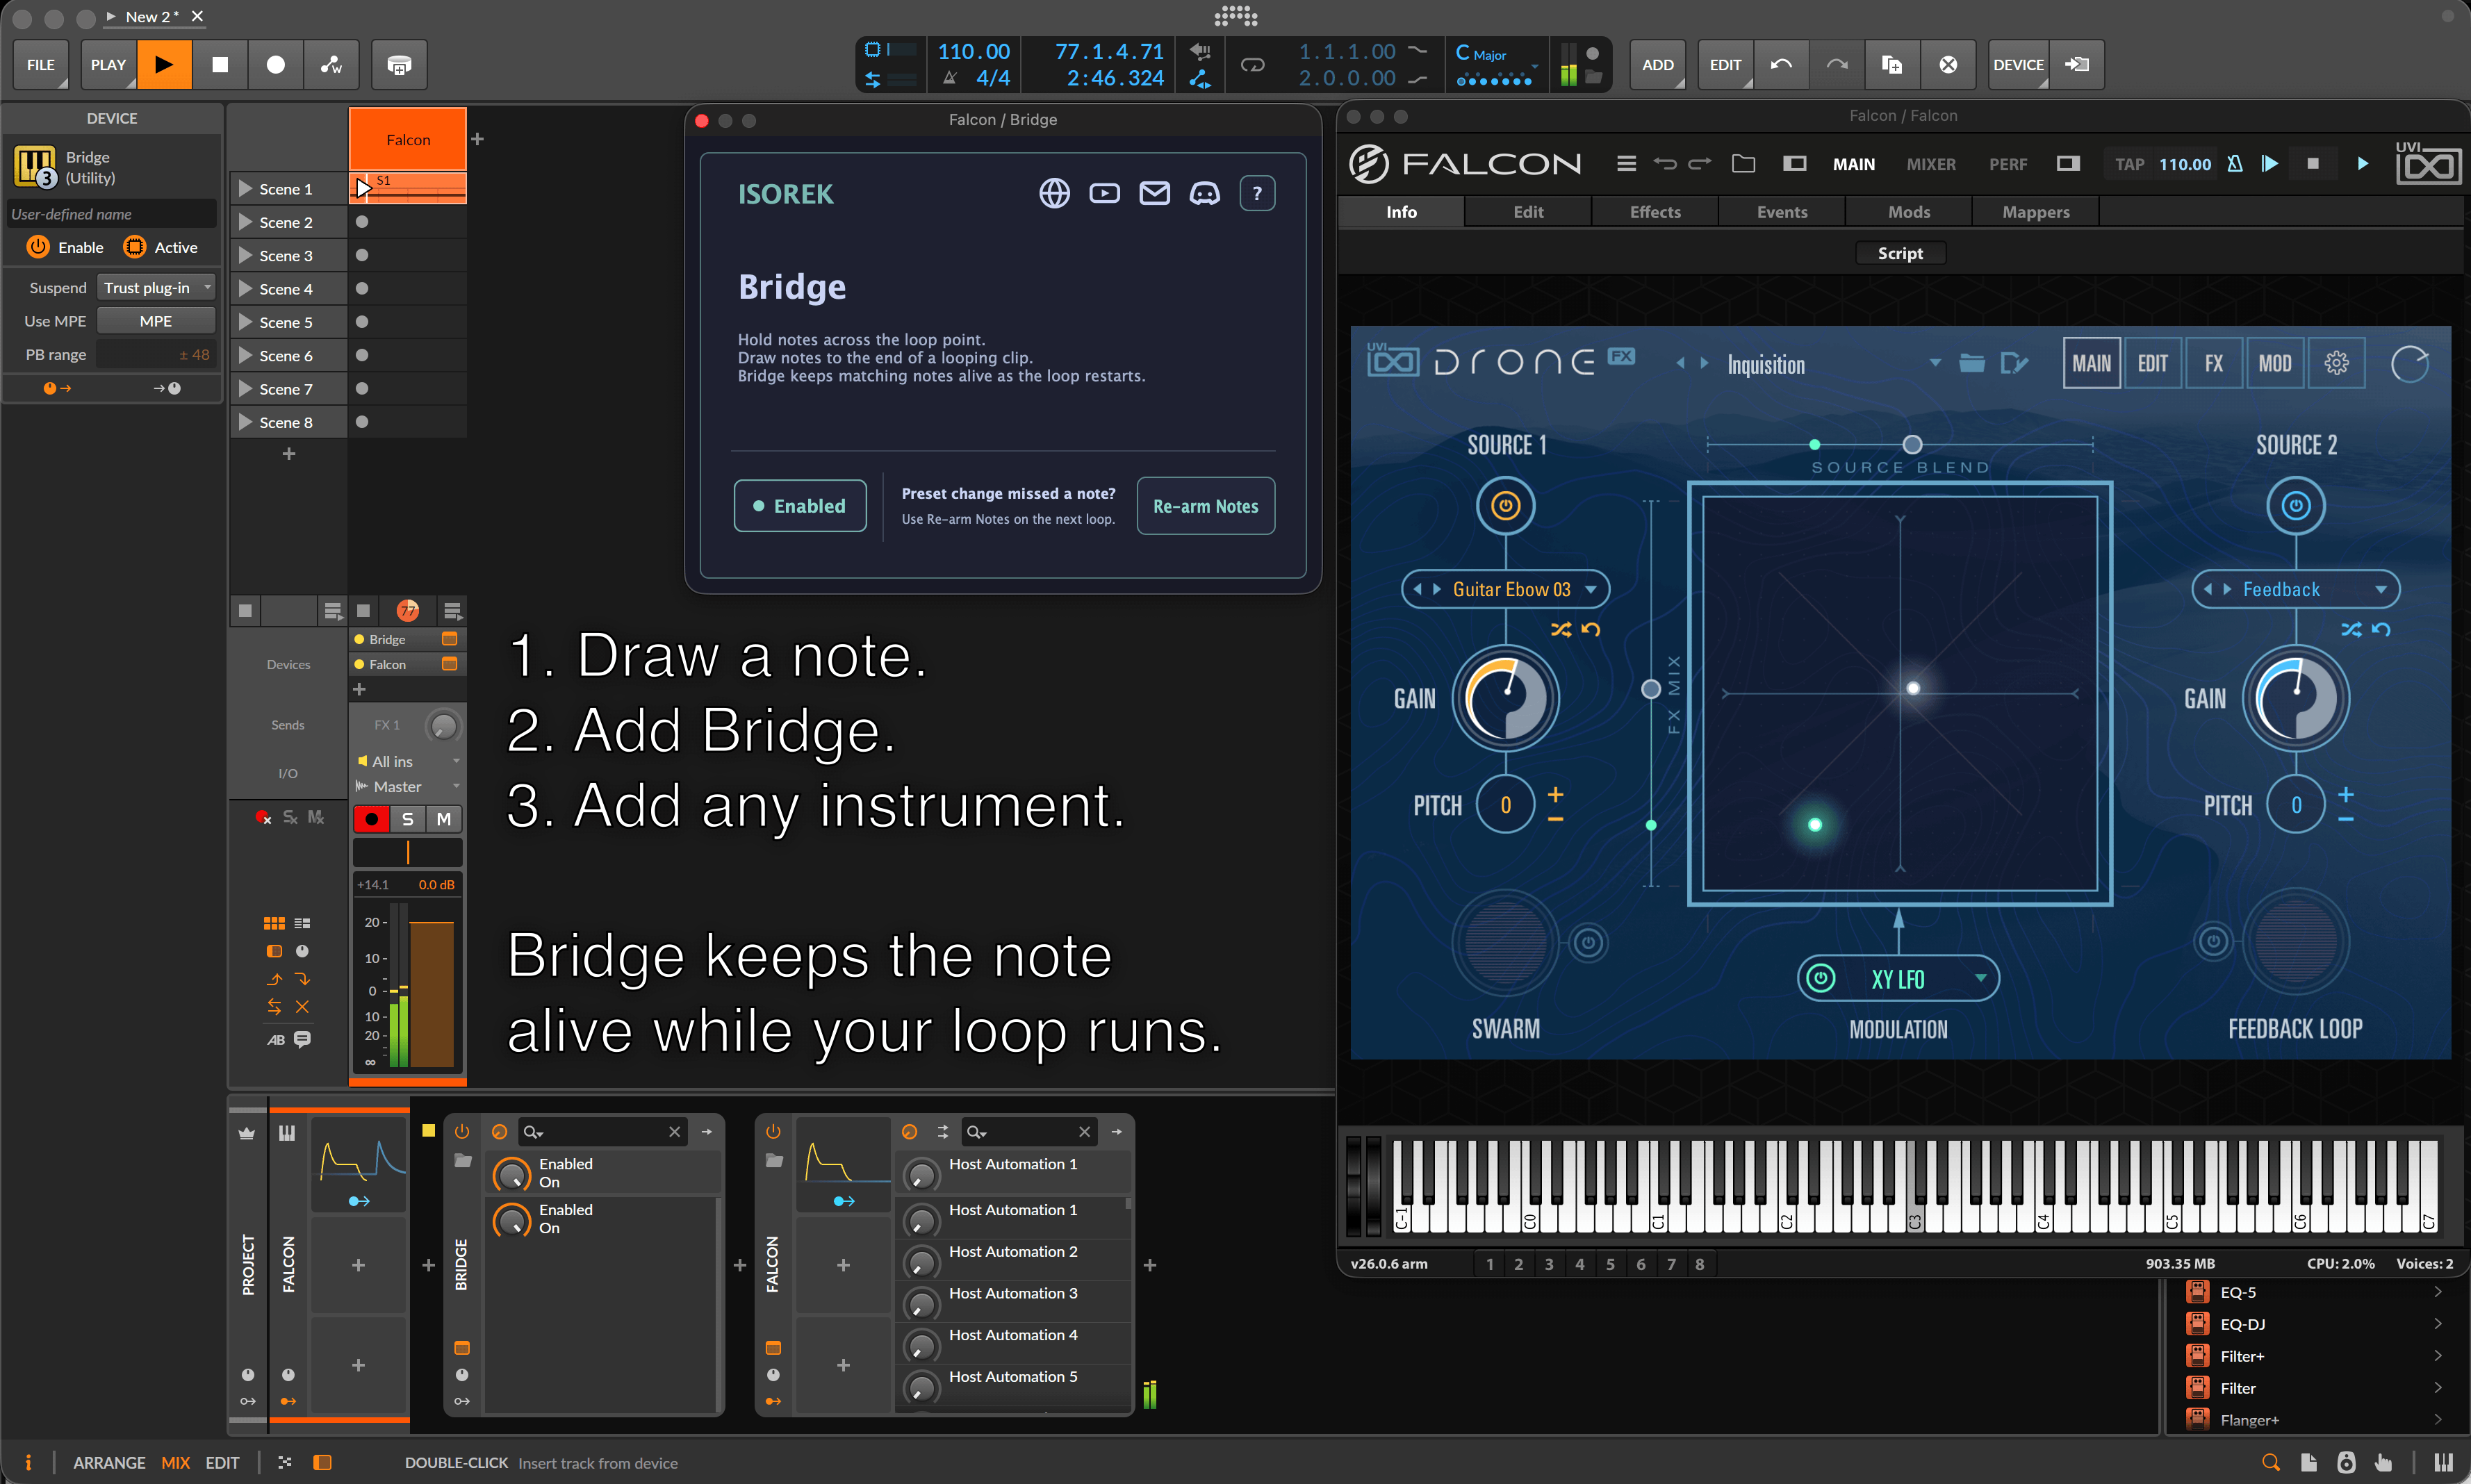Click the MPE button
Viewport: 2471px width, 1484px height.
[x=156, y=321]
